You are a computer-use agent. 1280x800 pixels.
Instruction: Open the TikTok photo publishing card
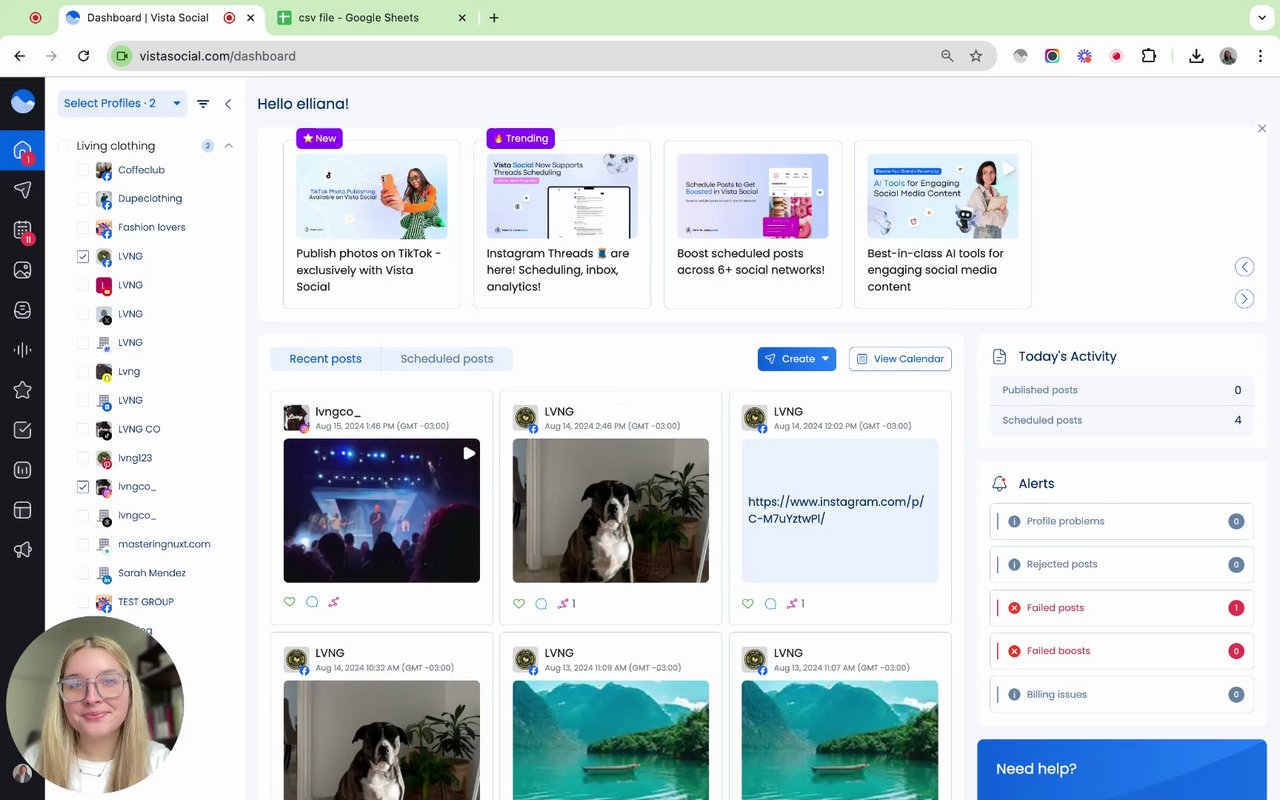click(x=372, y=224)
